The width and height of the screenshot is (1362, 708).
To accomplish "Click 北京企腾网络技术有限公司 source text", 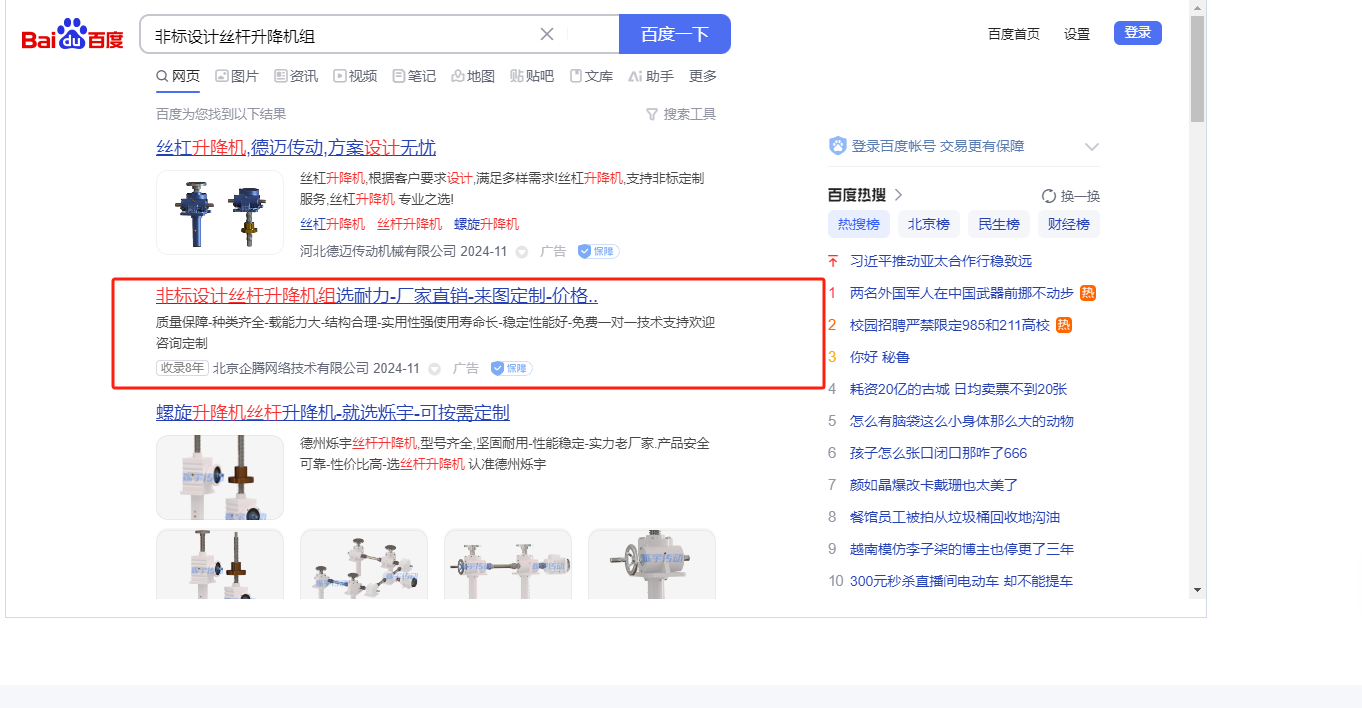I will (x=291, y=368).
